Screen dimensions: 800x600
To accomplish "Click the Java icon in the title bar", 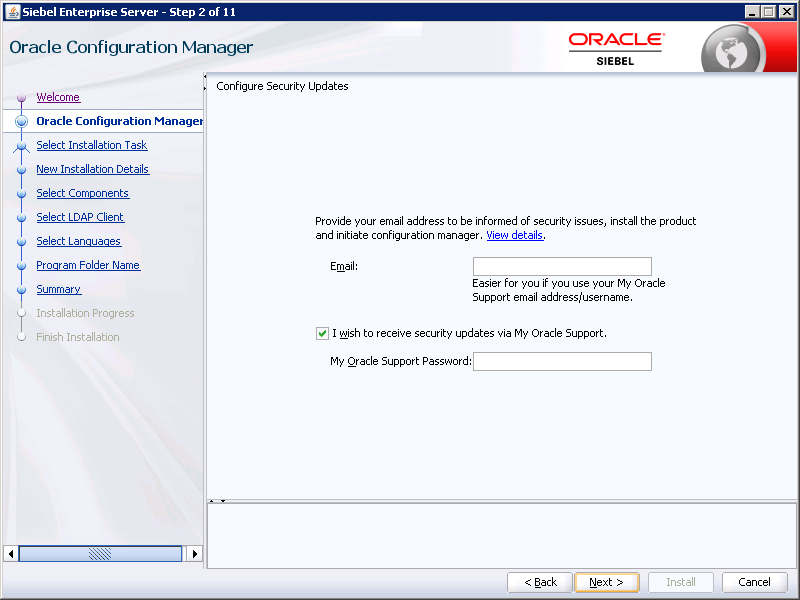I will (x=12, y=11).
